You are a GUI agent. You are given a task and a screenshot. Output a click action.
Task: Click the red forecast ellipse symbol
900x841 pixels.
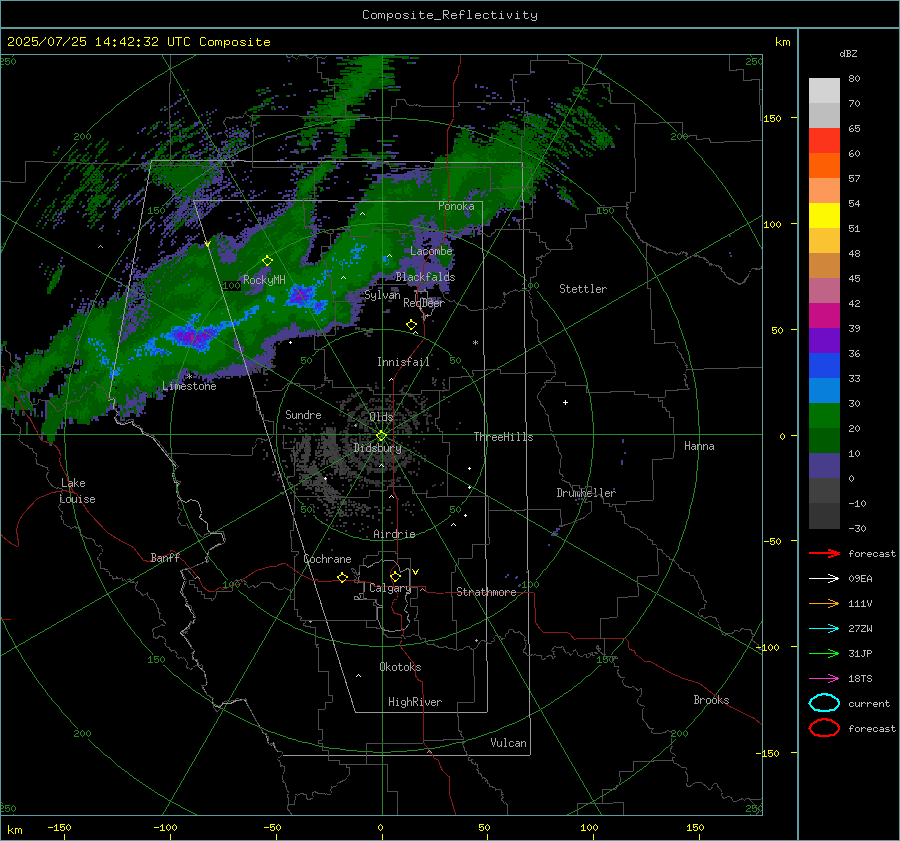[824, 728]
